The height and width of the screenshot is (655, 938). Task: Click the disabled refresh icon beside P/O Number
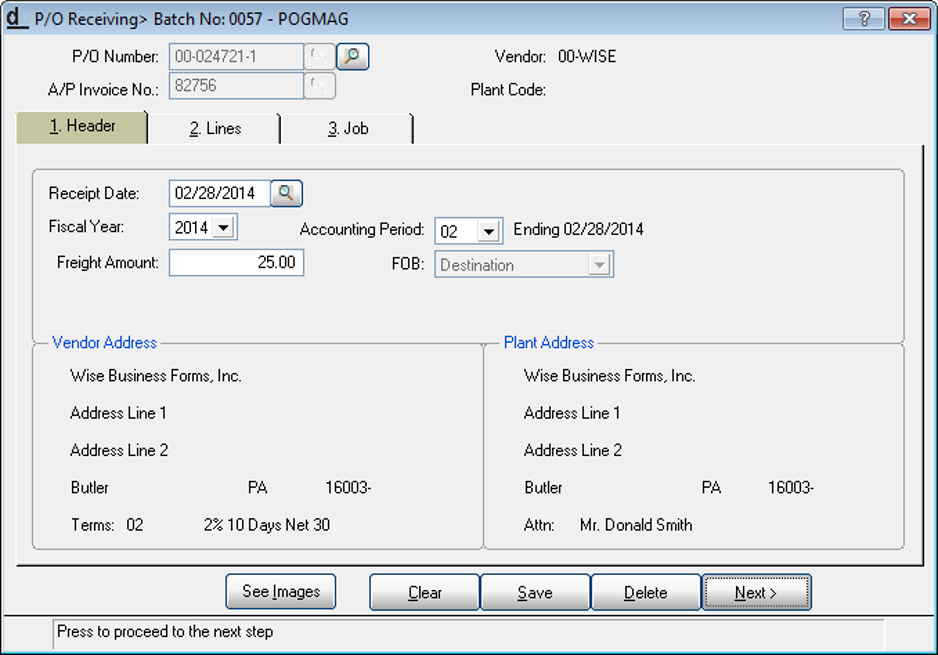pos(319,57)
